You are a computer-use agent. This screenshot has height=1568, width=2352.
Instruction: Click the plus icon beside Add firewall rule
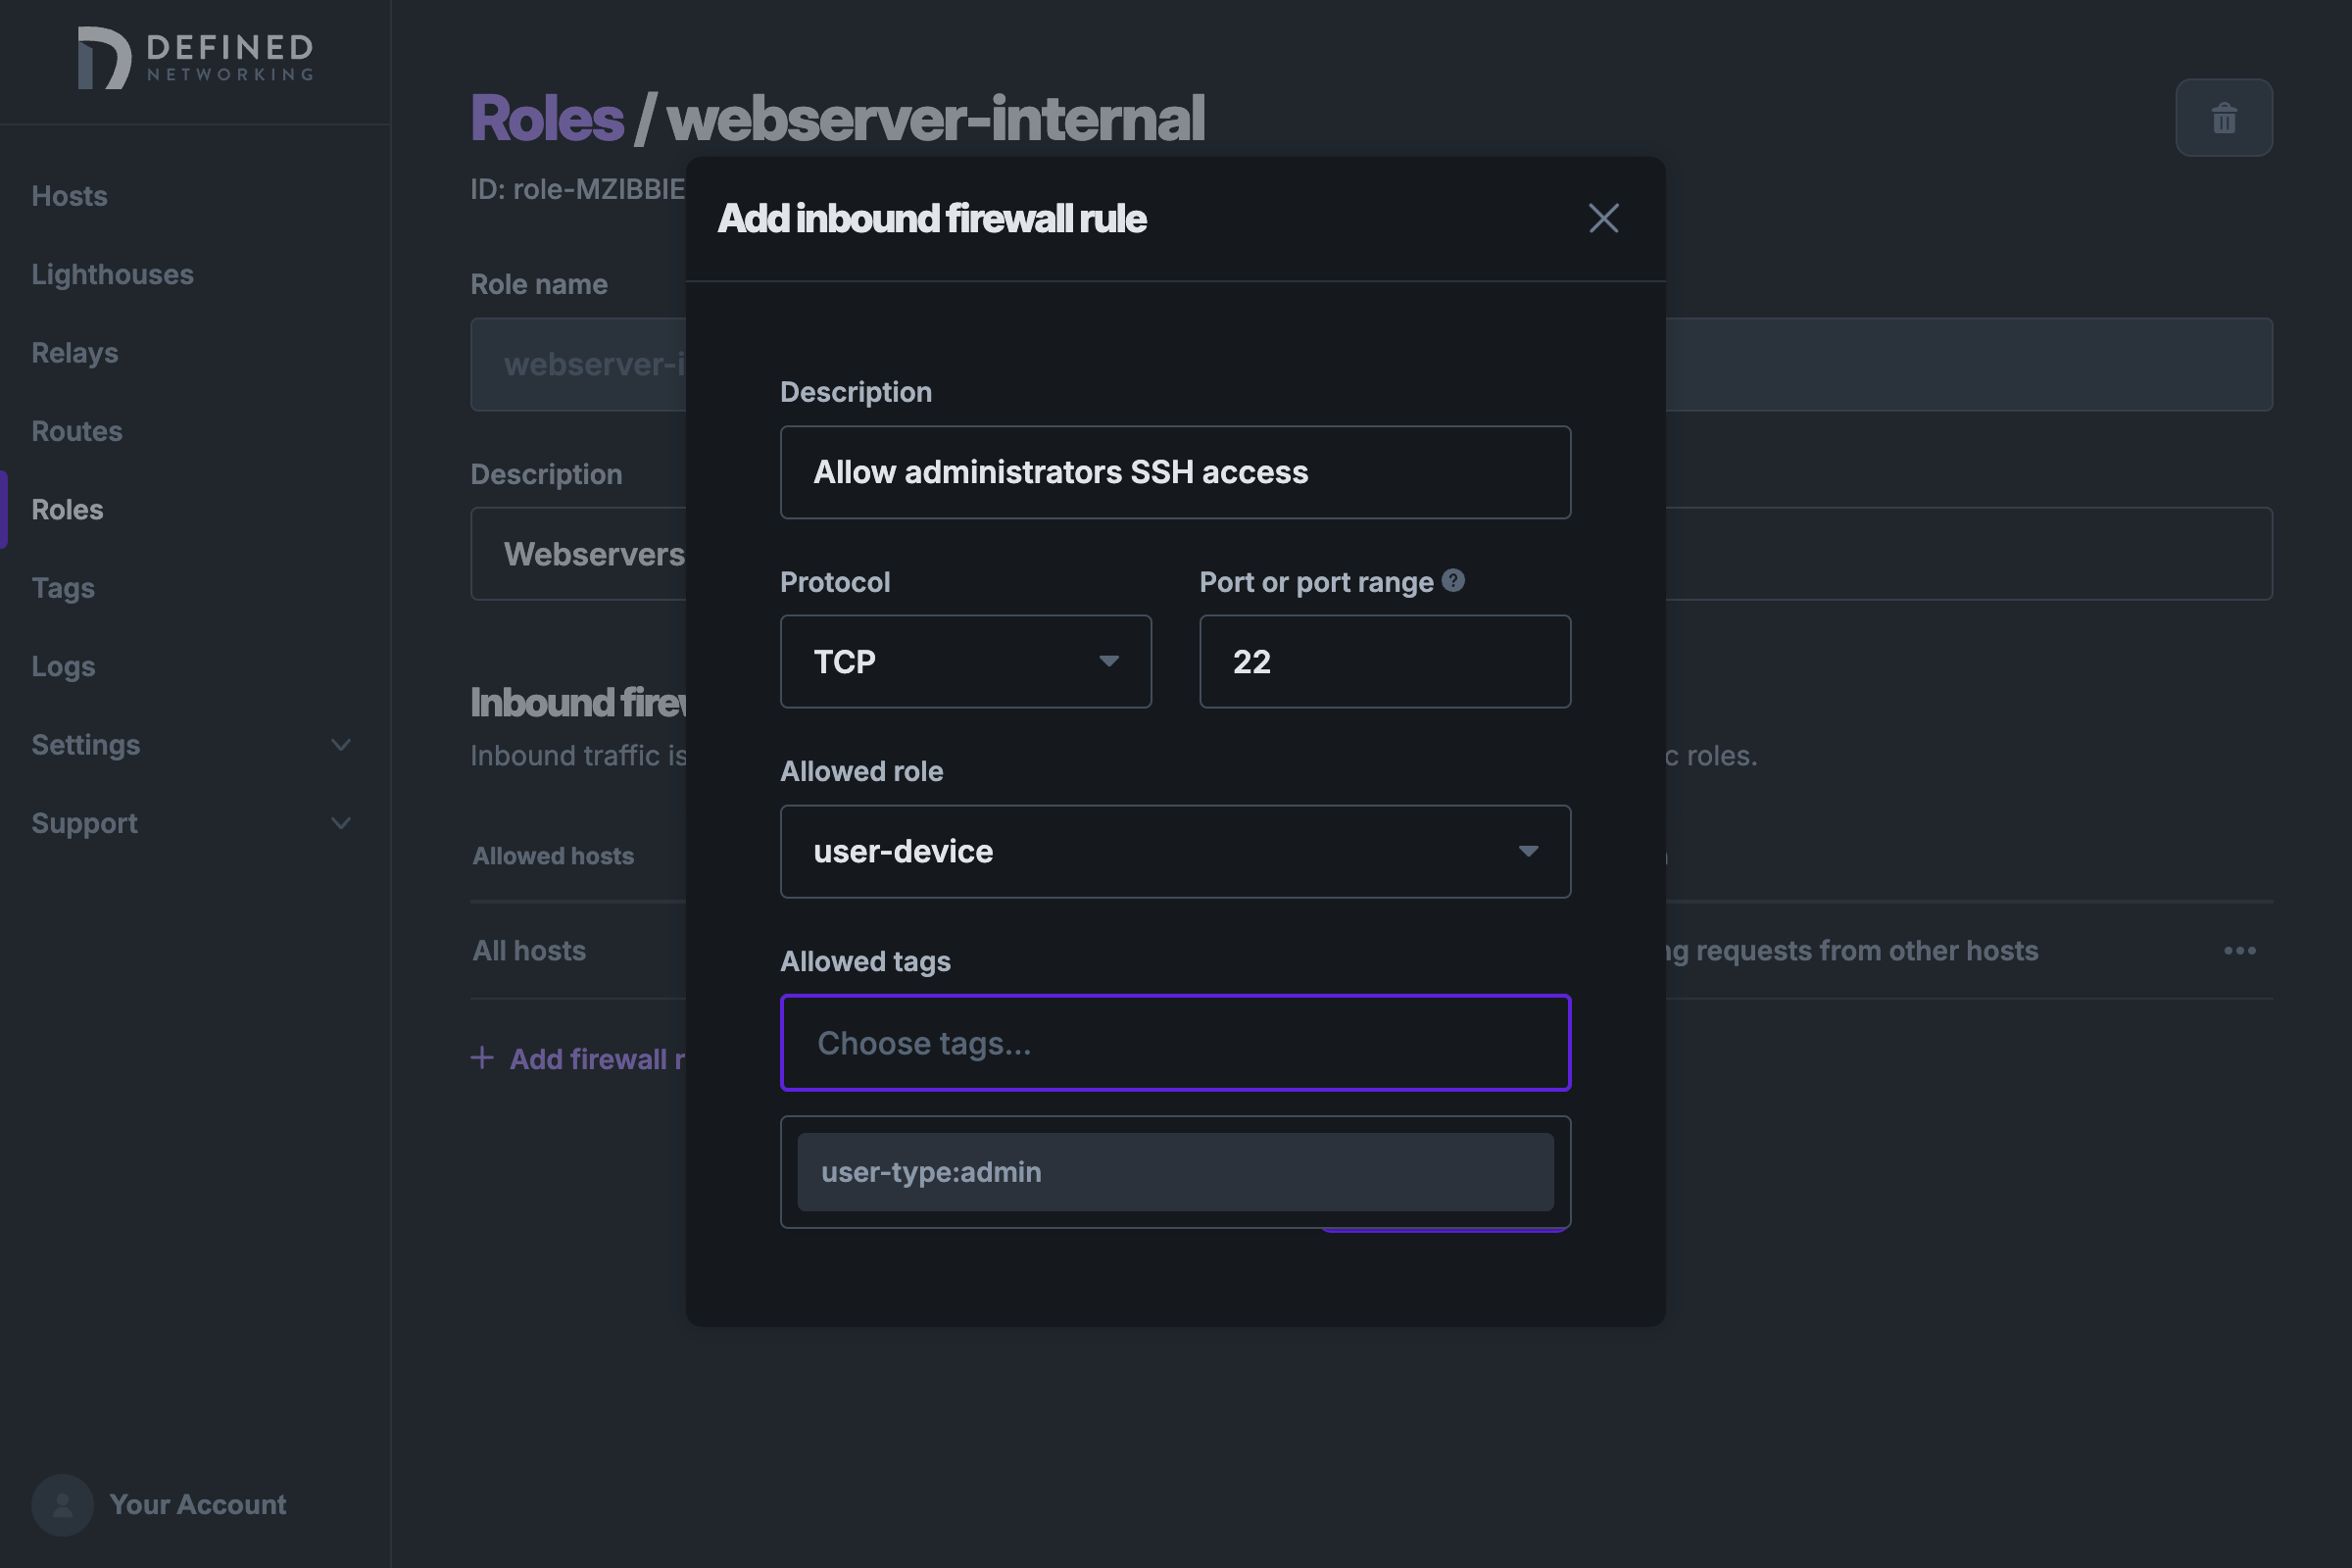(x=483, y=1058)
